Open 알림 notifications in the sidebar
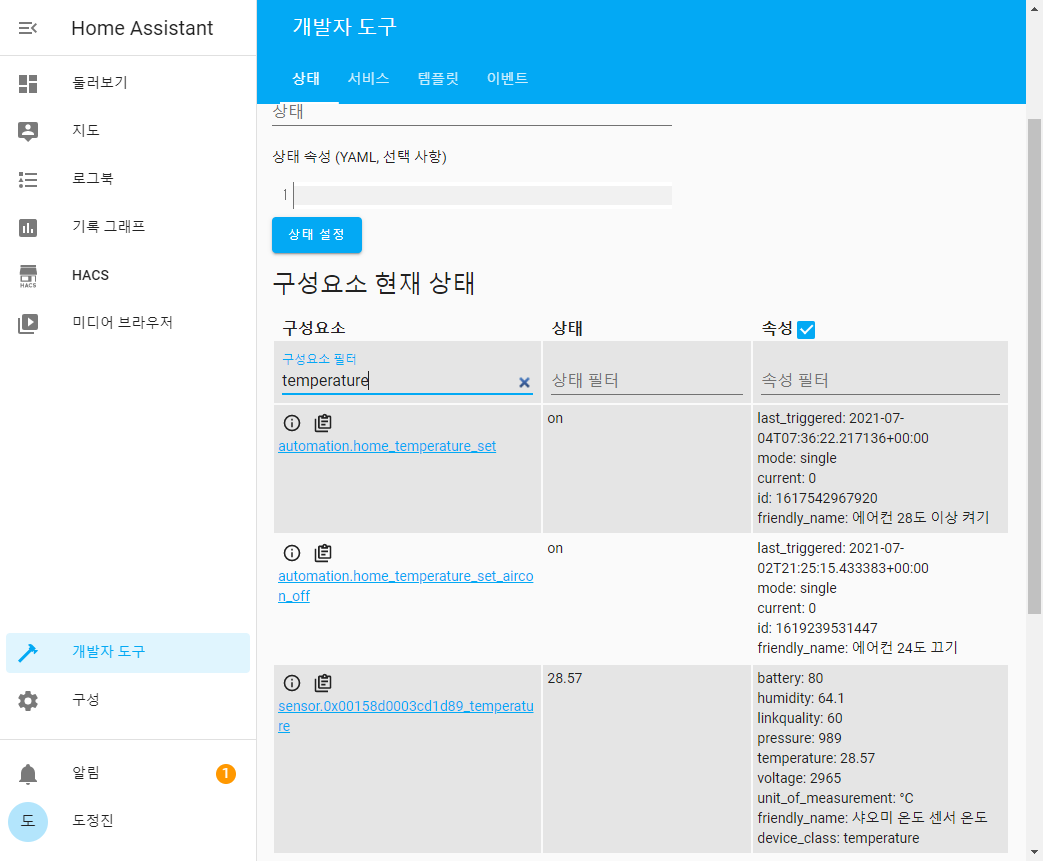 click(x=128, y=774)
